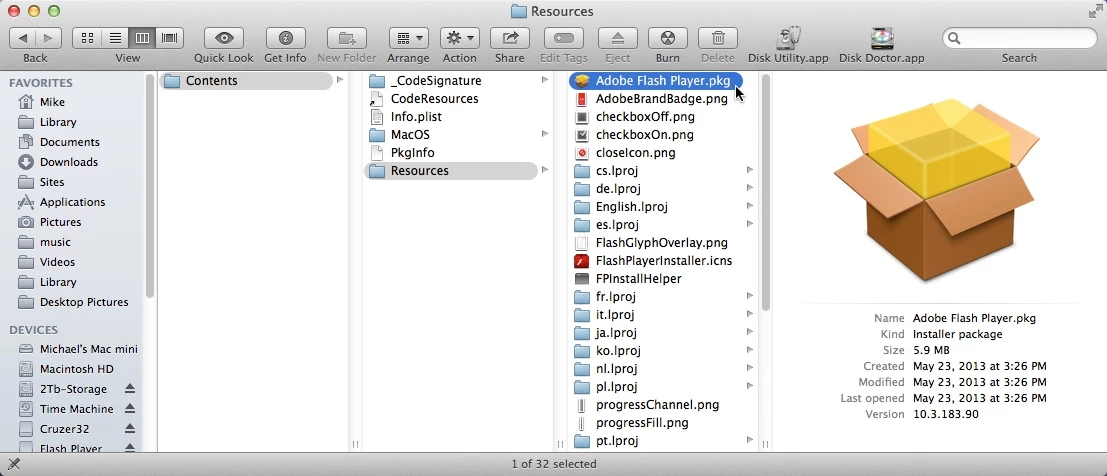Switch to Cover Flow view
1107x476 pixels.
(x=169, y=38)
